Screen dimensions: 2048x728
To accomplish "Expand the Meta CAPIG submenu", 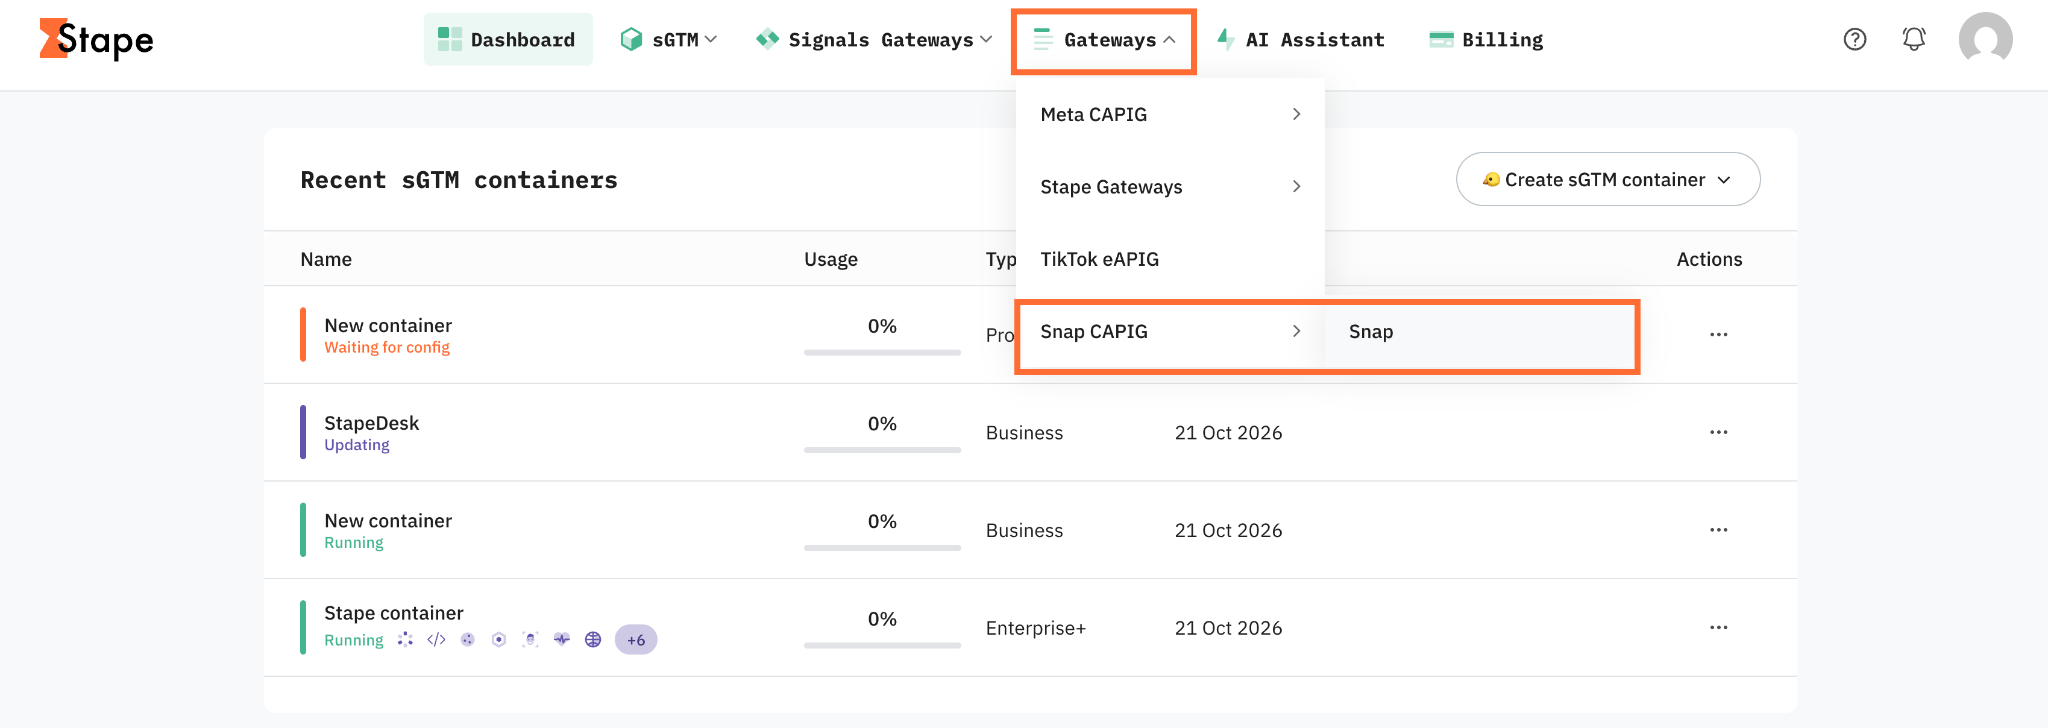I will [1170, 115].
